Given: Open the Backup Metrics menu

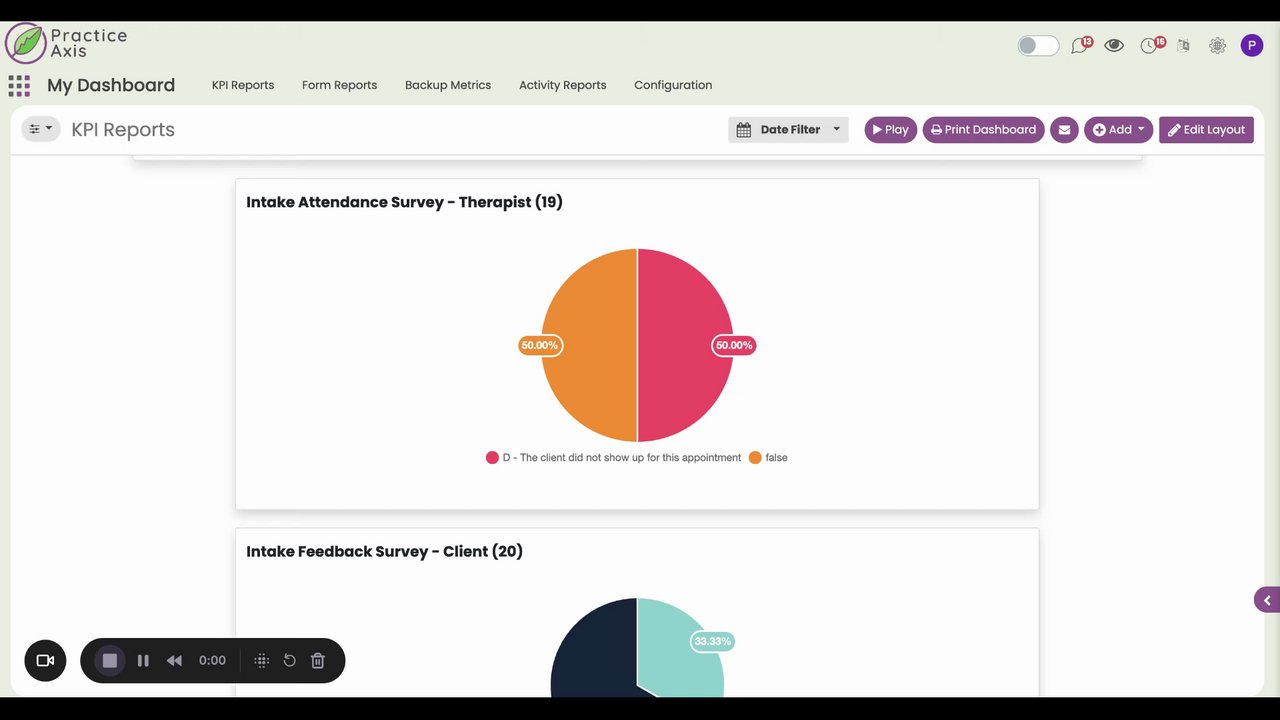Looking at the screenshot, I should [x=448, y=85].
